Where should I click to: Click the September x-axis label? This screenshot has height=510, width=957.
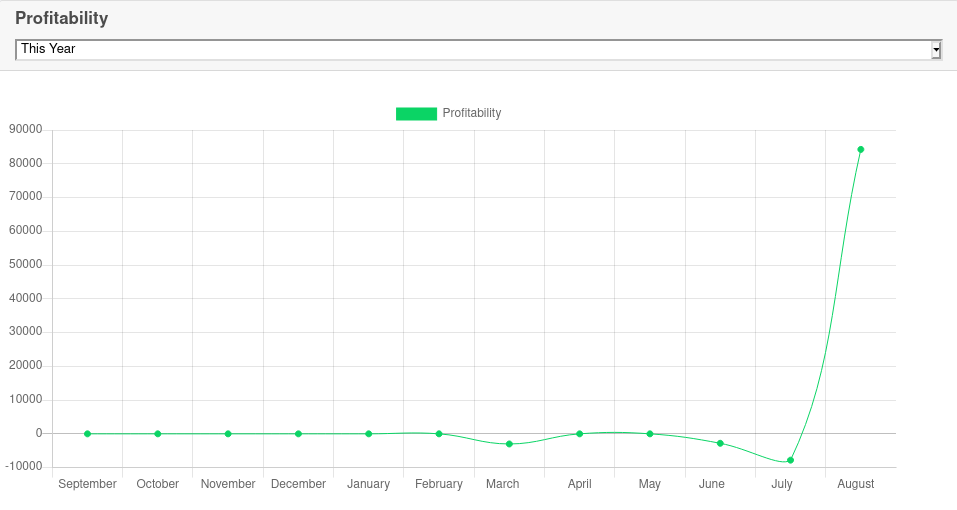coord(87,484)
